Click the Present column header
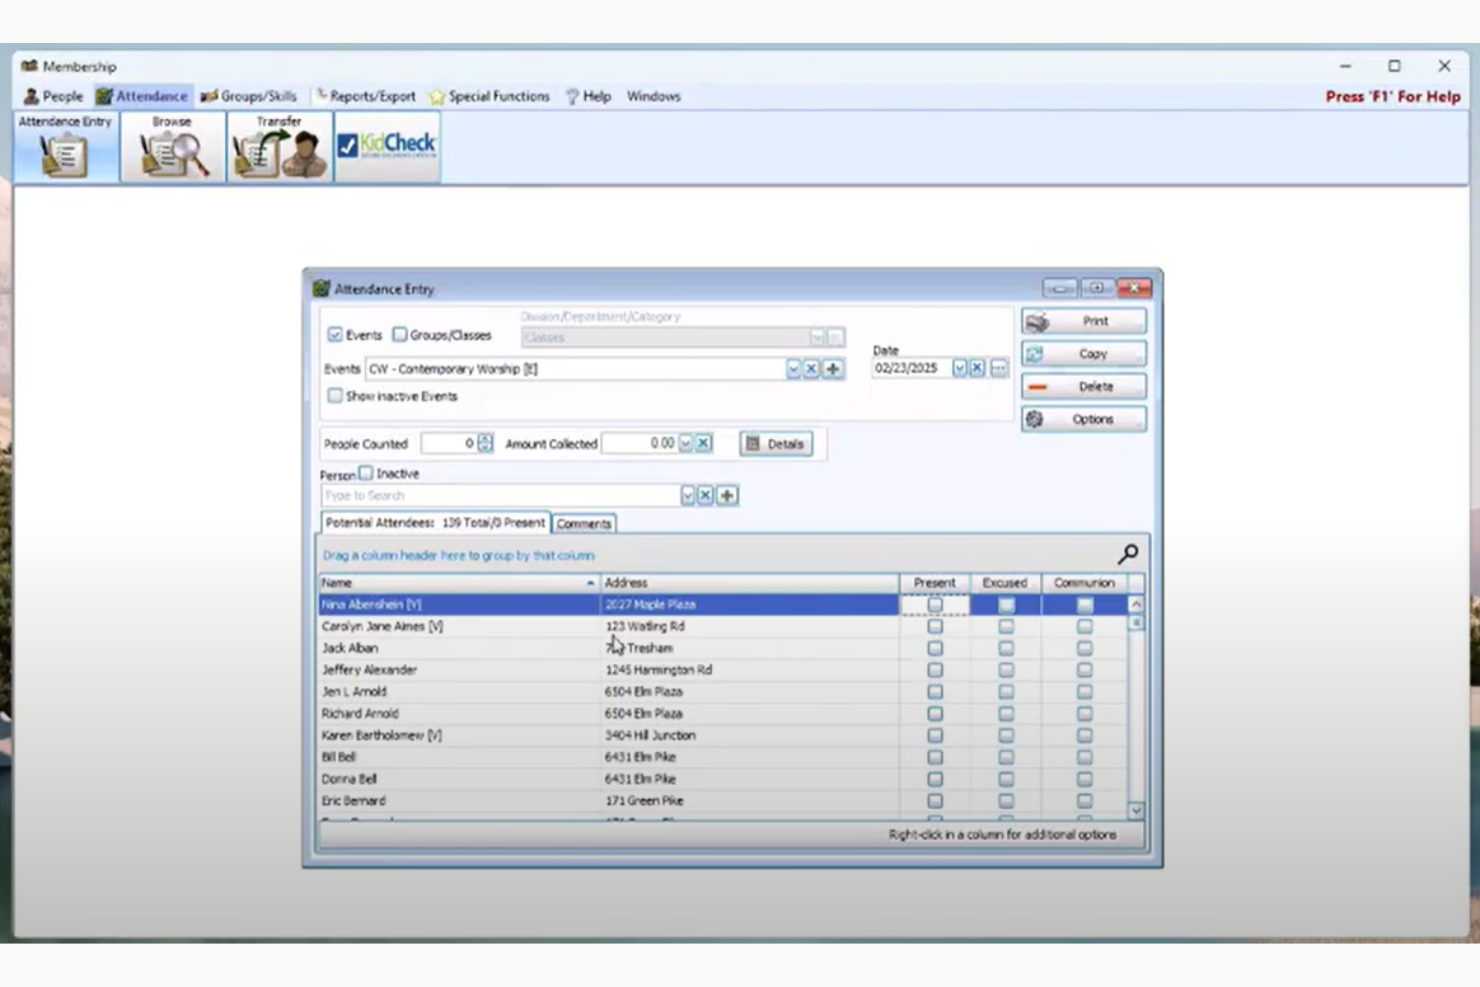This screenshot has height=987, width=1480. coord(935,583)
